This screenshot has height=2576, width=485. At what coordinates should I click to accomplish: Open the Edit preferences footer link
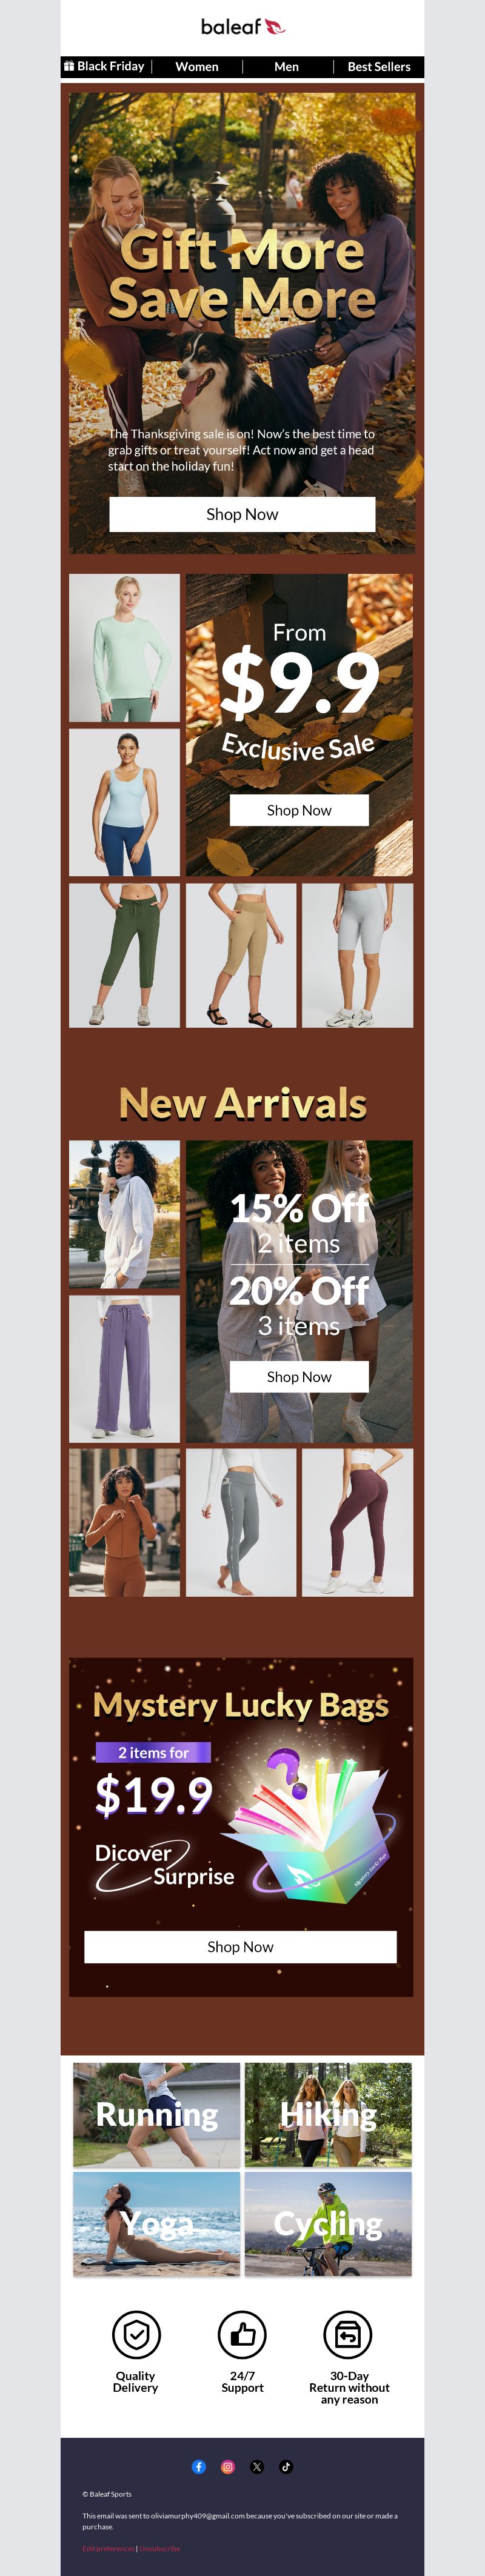(108, 2548)
